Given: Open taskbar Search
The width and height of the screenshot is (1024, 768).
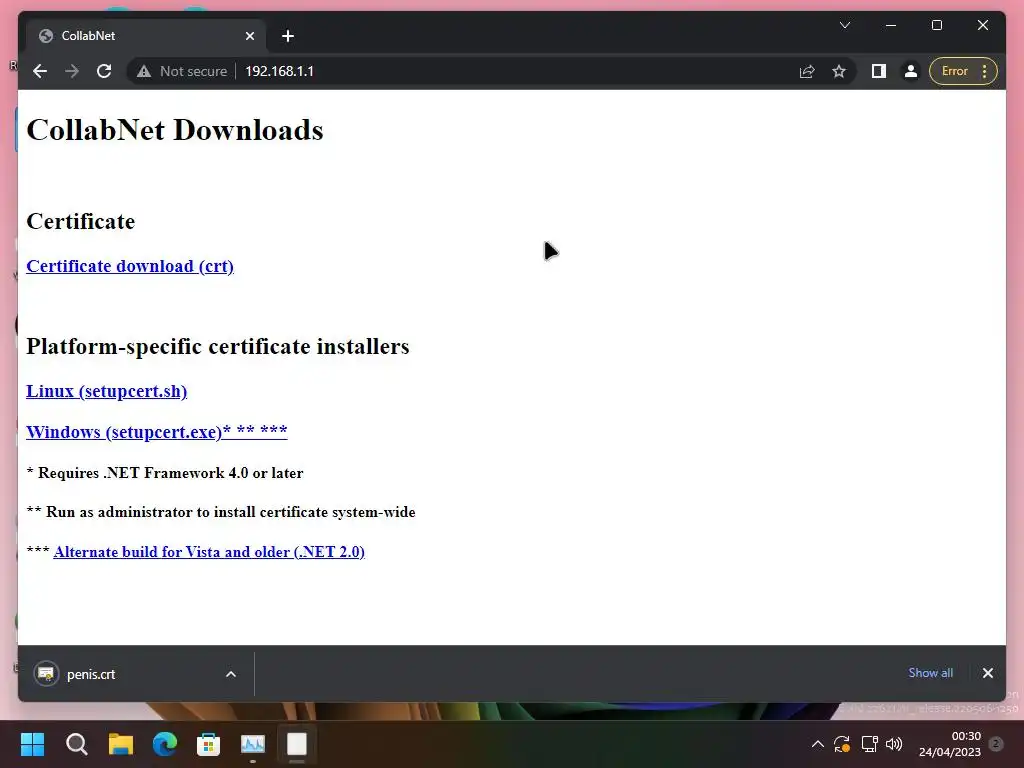Looking at the screenshot, I should click(76, 744).
